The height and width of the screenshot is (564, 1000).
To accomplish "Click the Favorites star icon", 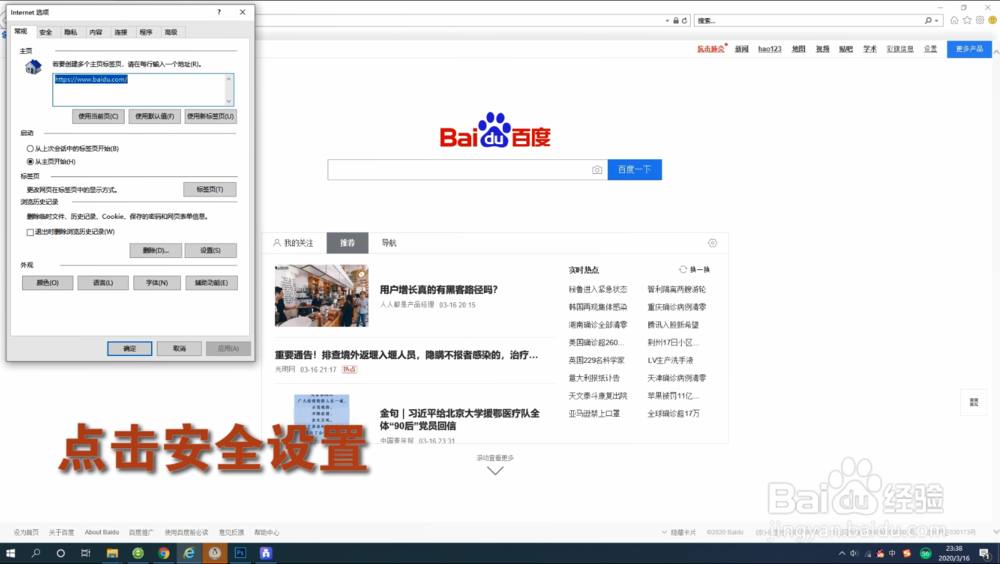I will click(x=967, y=20).
